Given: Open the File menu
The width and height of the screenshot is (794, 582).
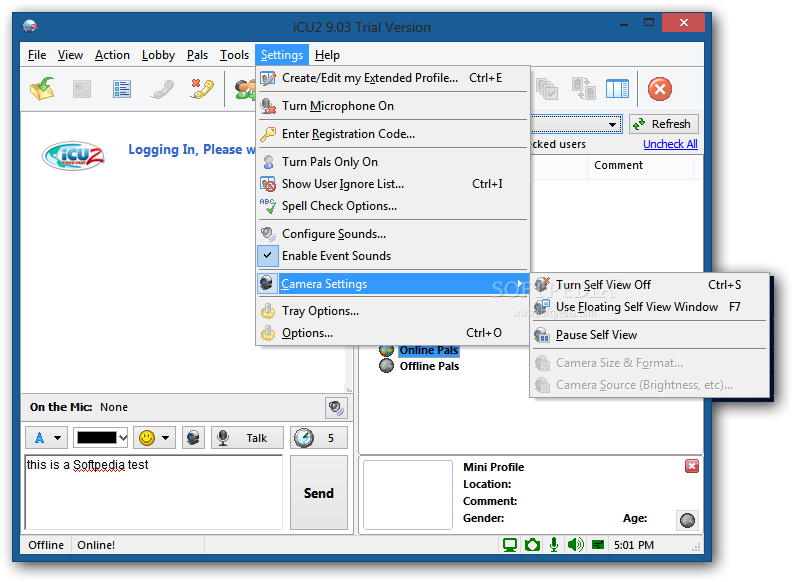Looking at the screenshot, I should 36,55.
